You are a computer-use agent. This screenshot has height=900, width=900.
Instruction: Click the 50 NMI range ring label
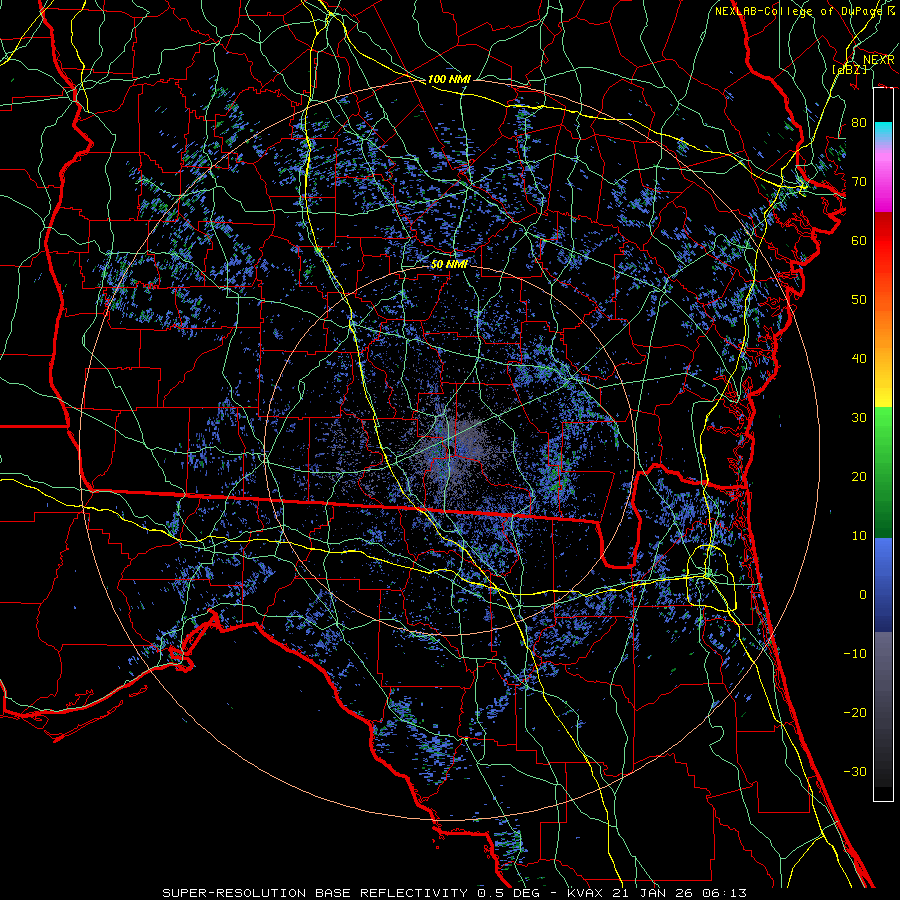(x=449, y=264)
